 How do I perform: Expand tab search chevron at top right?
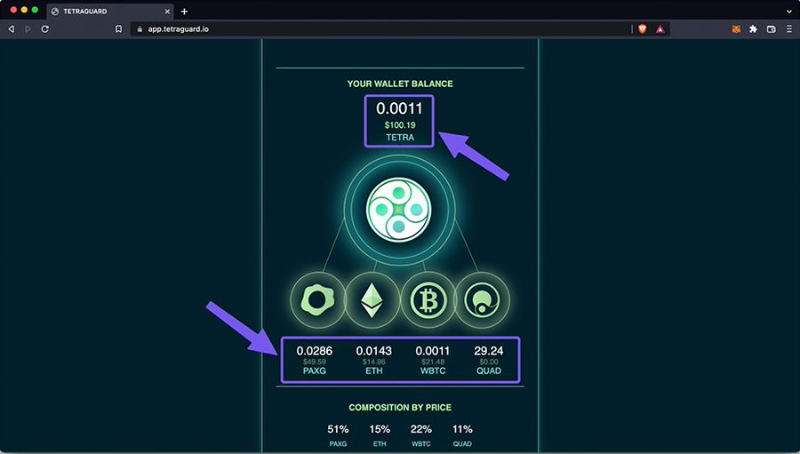pyautogui.click(x=789, y=11)
